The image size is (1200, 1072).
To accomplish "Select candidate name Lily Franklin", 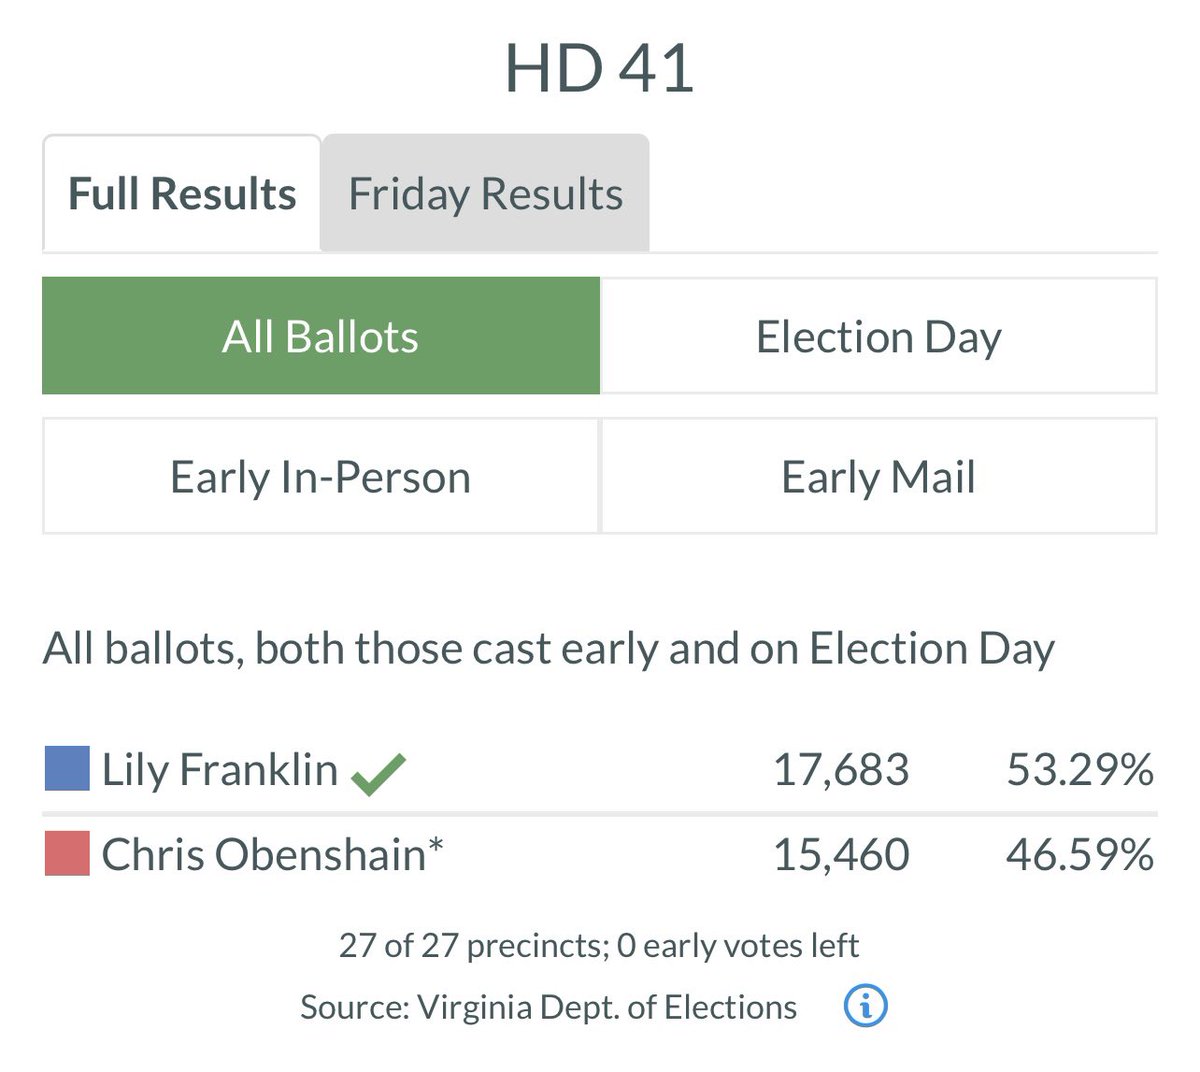I will (220, 770).
